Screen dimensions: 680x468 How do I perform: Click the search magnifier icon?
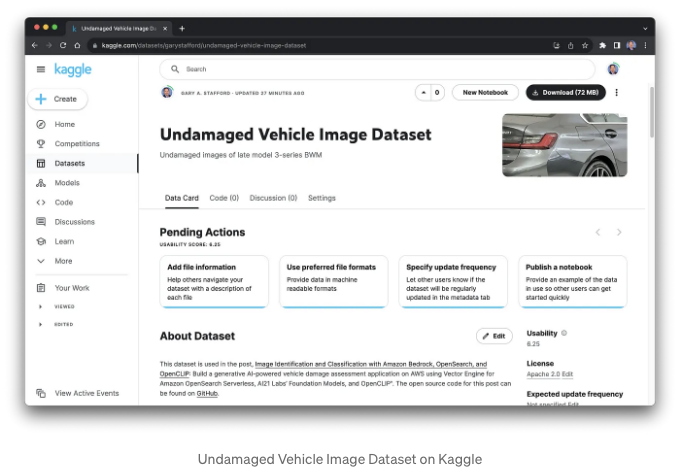click(175, 69)
